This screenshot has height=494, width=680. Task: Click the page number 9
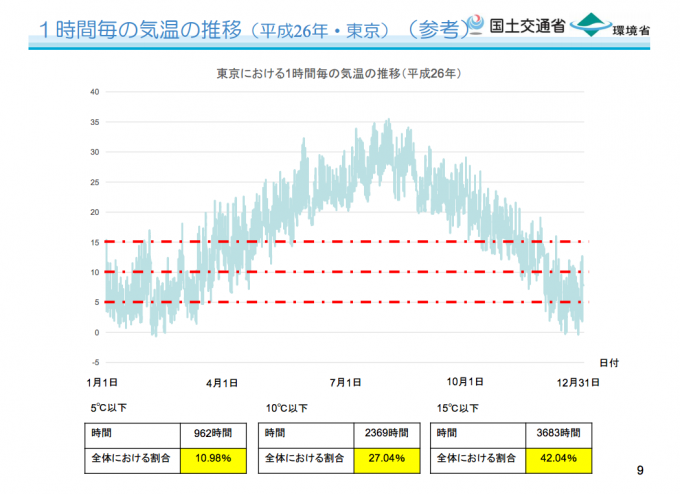(x=640, y=470)
